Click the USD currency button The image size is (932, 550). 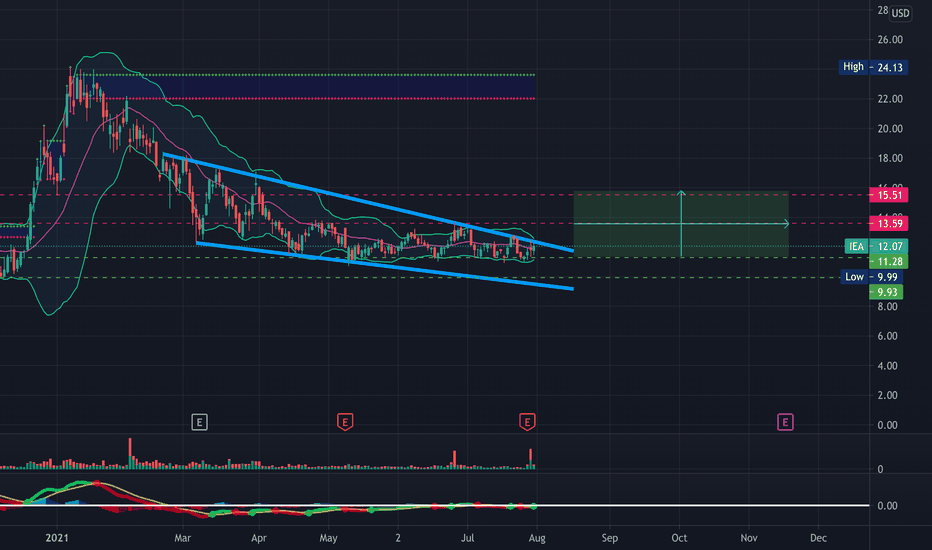[900, 13]
